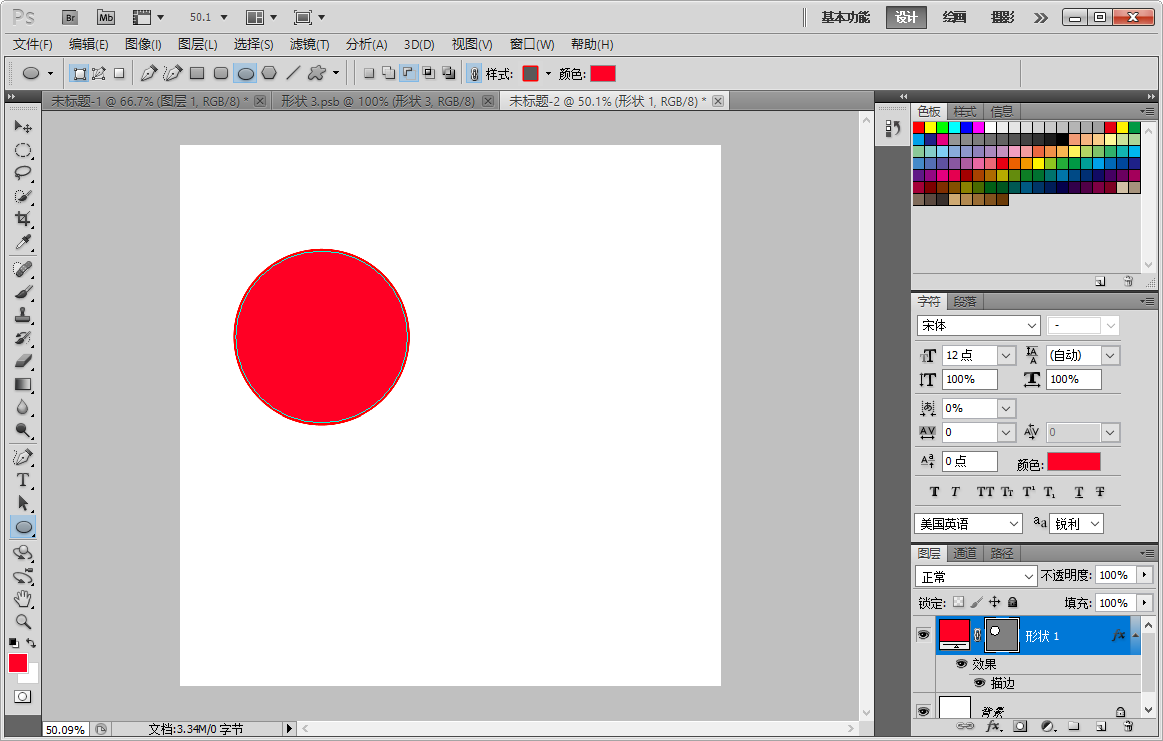1163x741 pixels.
Task: Select the Hand tool
Action: click(x=23, y=599)
